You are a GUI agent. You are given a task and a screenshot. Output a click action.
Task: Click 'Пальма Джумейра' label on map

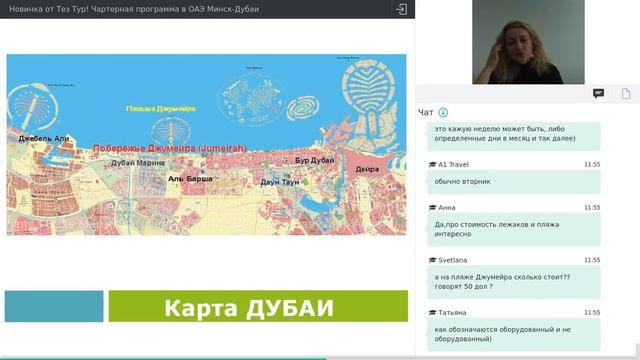(x=160, y=109)
